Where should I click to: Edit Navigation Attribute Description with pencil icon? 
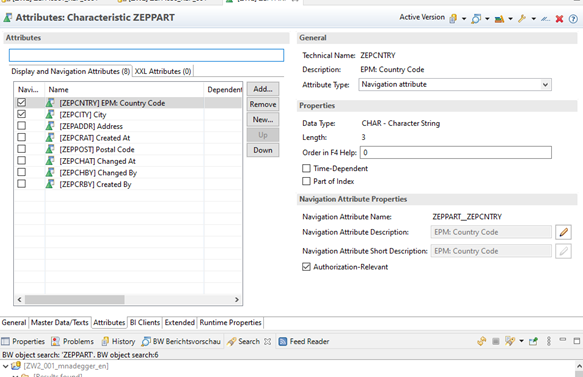[x=563, y=232]
